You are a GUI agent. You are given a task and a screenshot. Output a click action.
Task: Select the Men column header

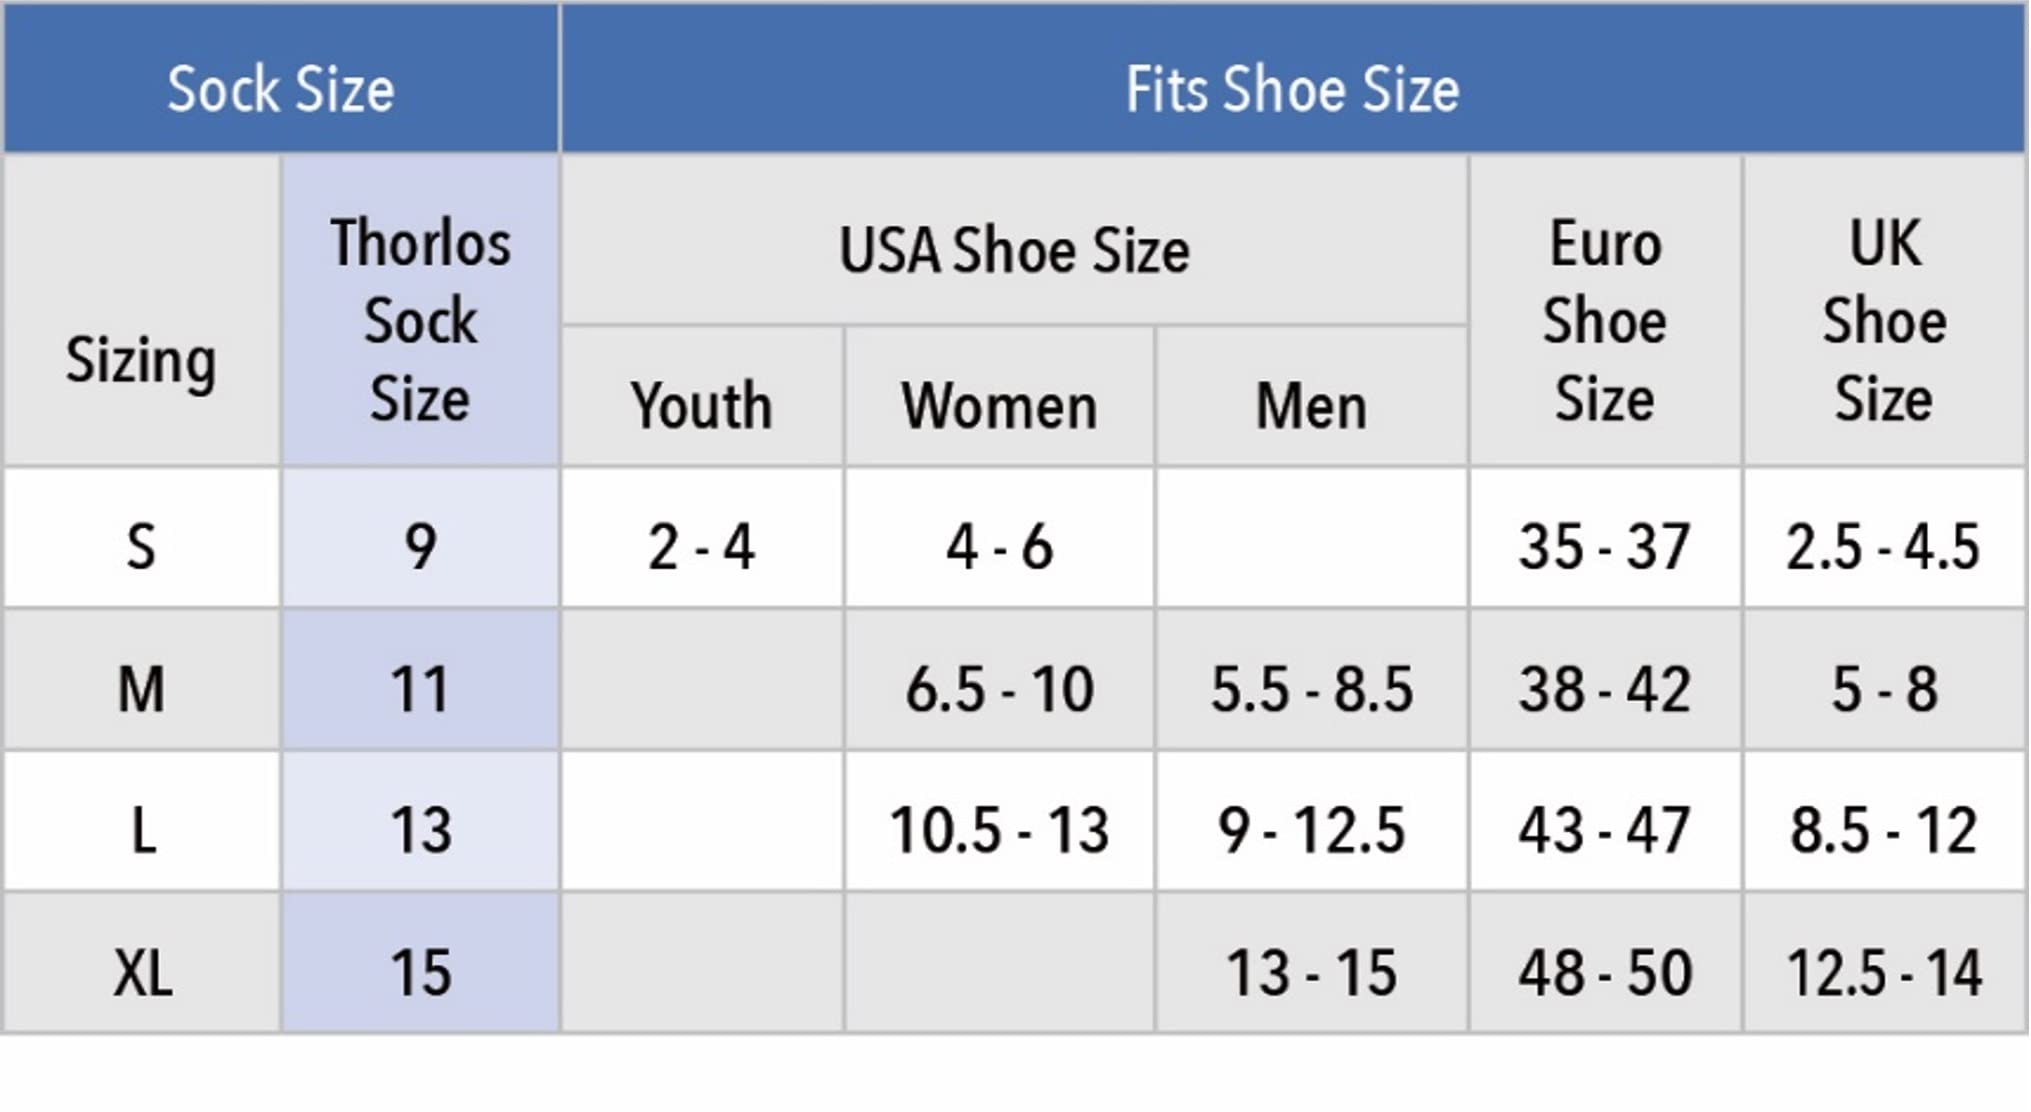pyautogui.click(x=1311, y=406)
